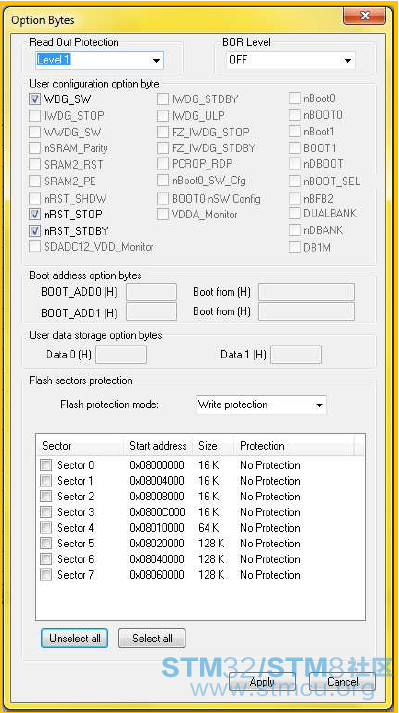The width and height of the screenshot is (399, 713).
Task: Click the BOOT_ADD0 (H) input field
Action: [x=151, y=292]
